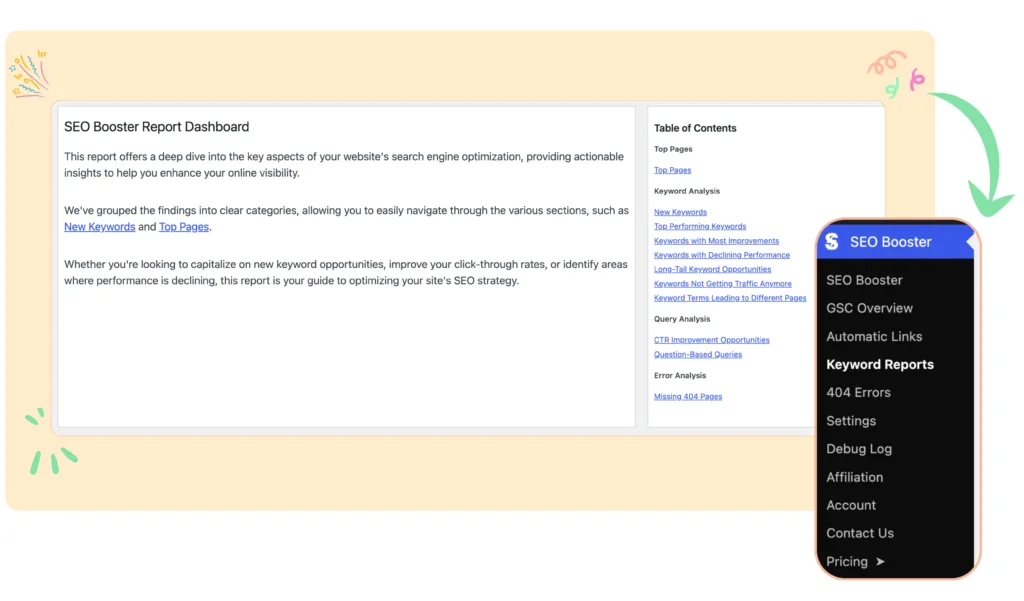Click the arrow icon beside Pricing

click(880, 562)
